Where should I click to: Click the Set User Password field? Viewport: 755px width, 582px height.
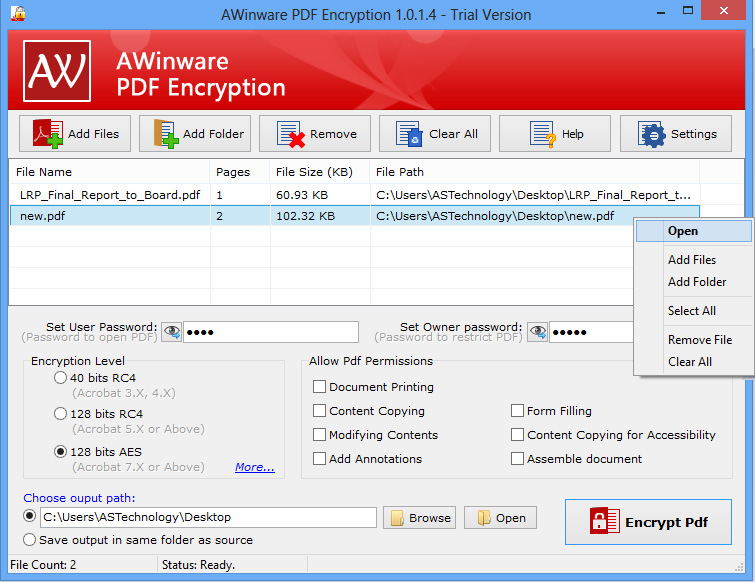click(271, 332)
